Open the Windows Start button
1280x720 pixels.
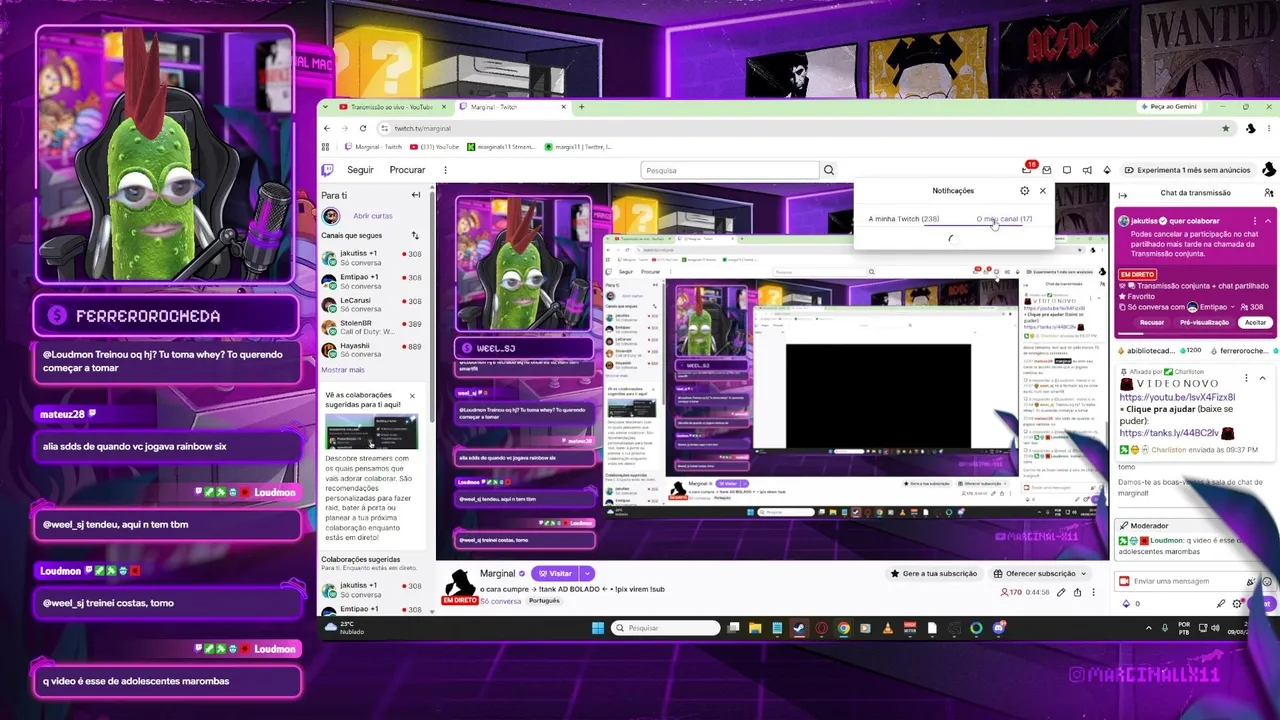(x=598, y=628)
